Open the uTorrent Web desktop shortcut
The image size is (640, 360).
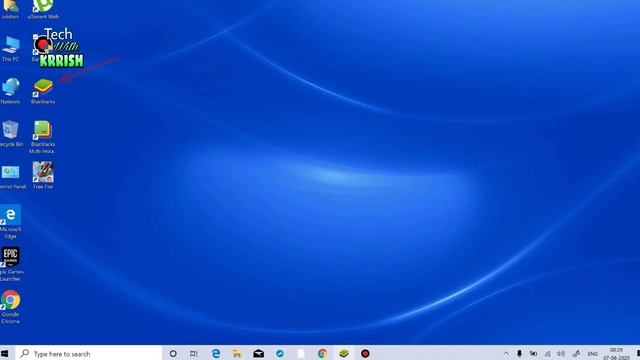(43, 9)
